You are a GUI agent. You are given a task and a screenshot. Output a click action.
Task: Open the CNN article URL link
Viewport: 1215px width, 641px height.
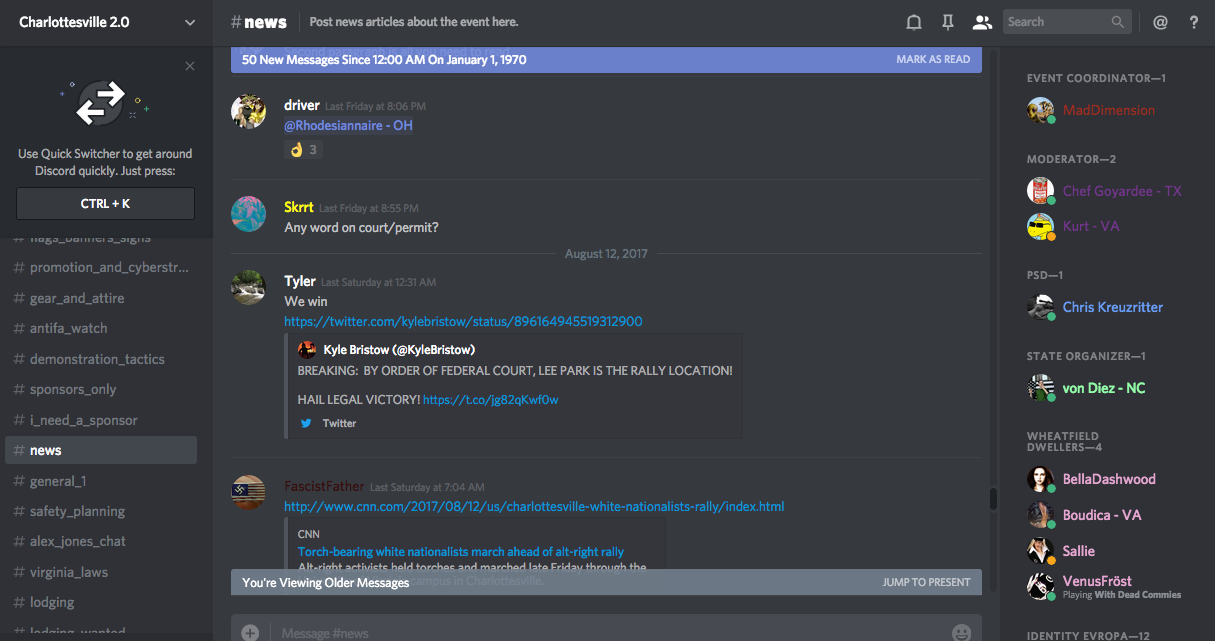[x=534, y=507]
